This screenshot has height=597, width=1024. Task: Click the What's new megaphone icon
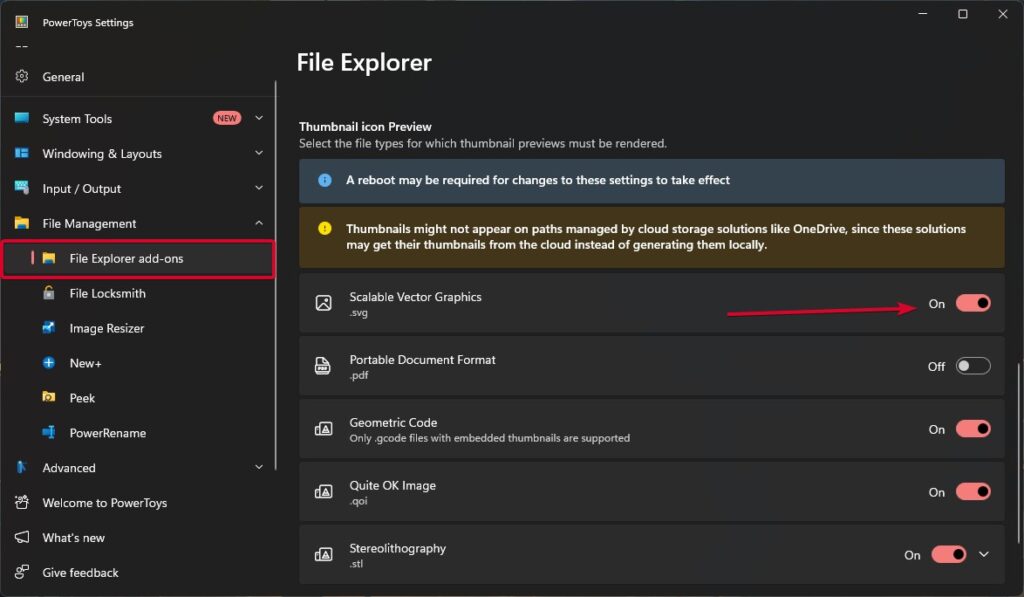(22, 537)
